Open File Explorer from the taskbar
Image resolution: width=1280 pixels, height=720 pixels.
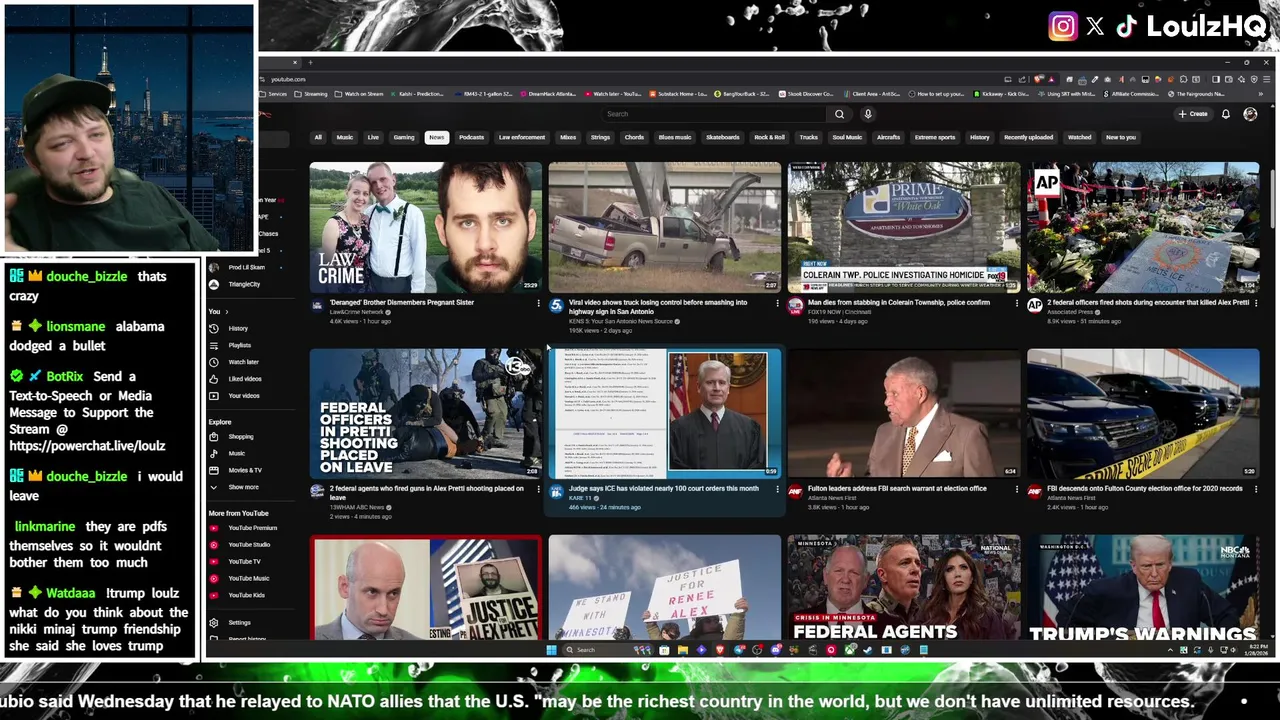coord(683,650)
